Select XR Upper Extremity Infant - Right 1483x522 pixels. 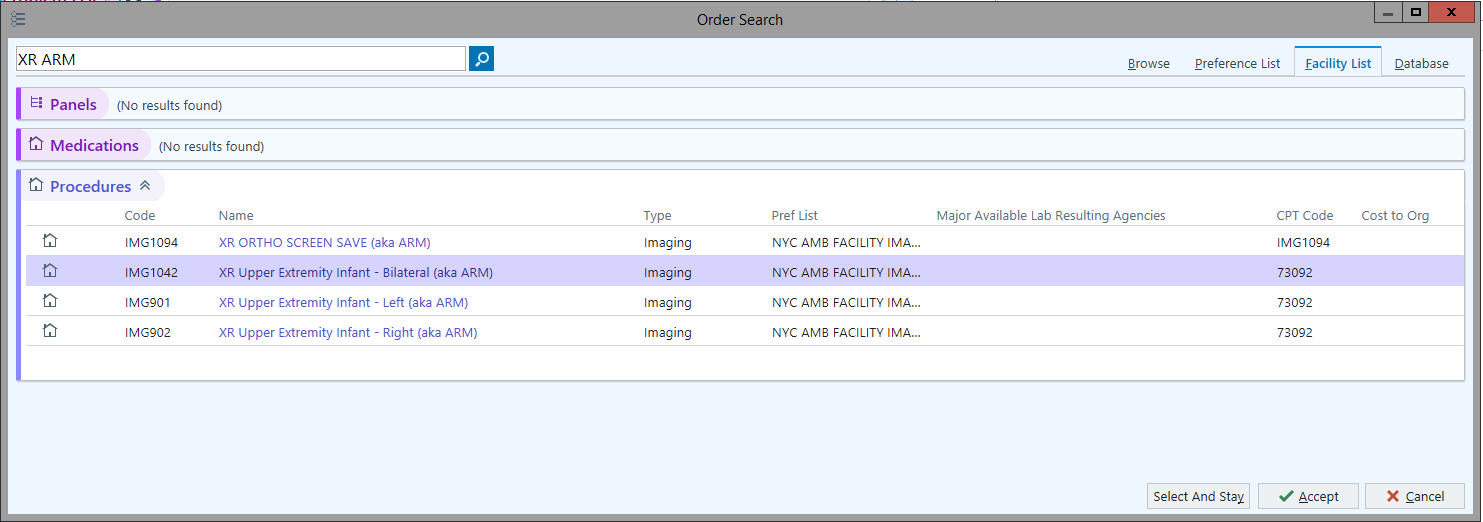click(x=347, y=332)
